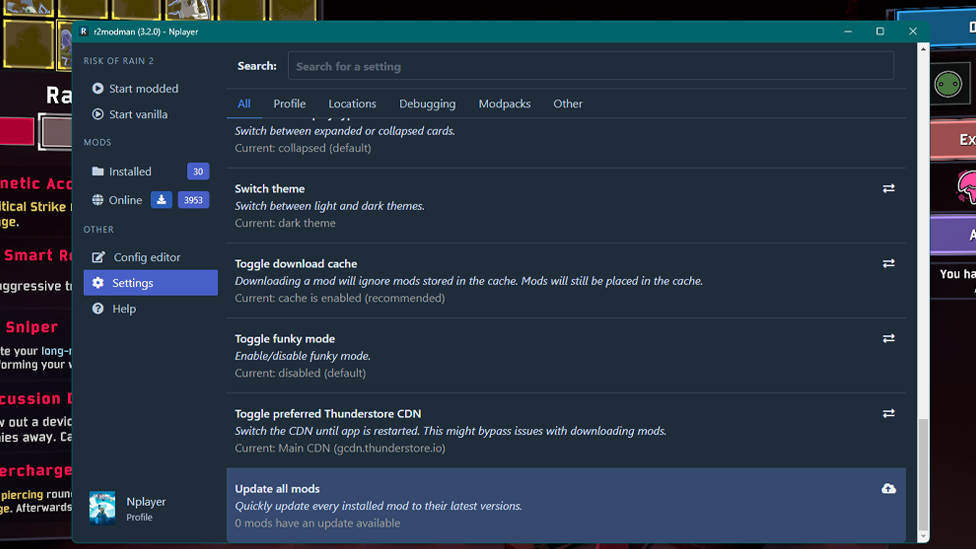The image size is (976, 549).
Task: Click the Switch theme setting title
Action: [270, 189]
